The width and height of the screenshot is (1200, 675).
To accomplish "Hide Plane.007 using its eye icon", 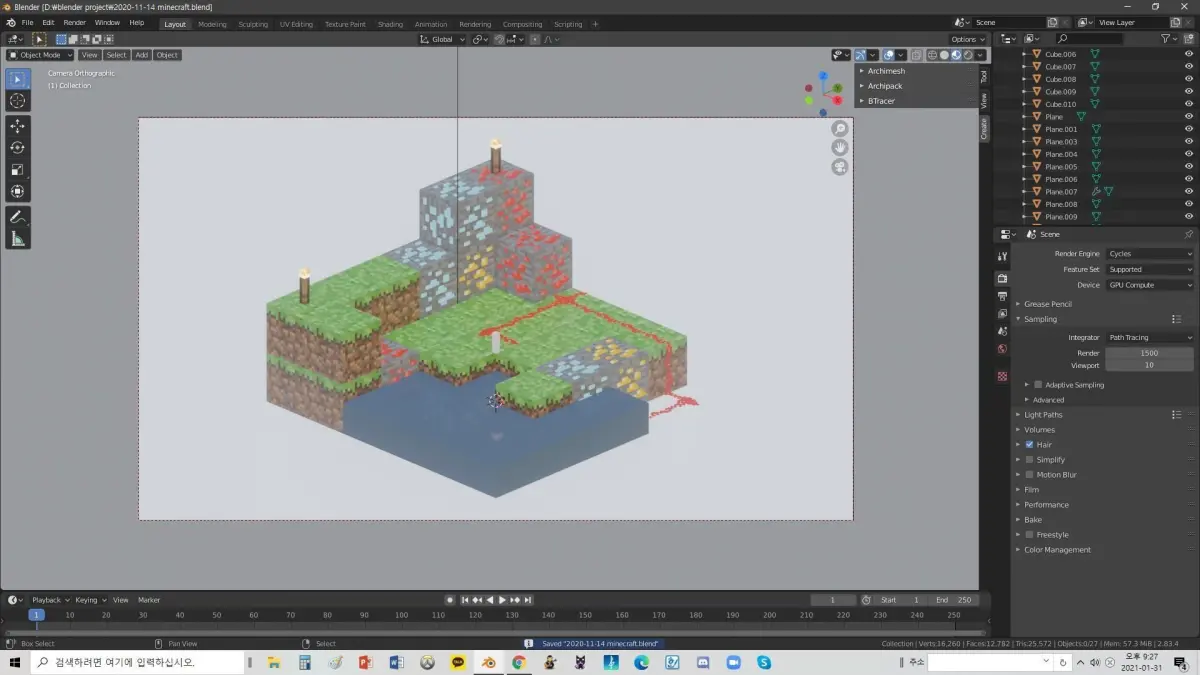I will point(1188,191).
